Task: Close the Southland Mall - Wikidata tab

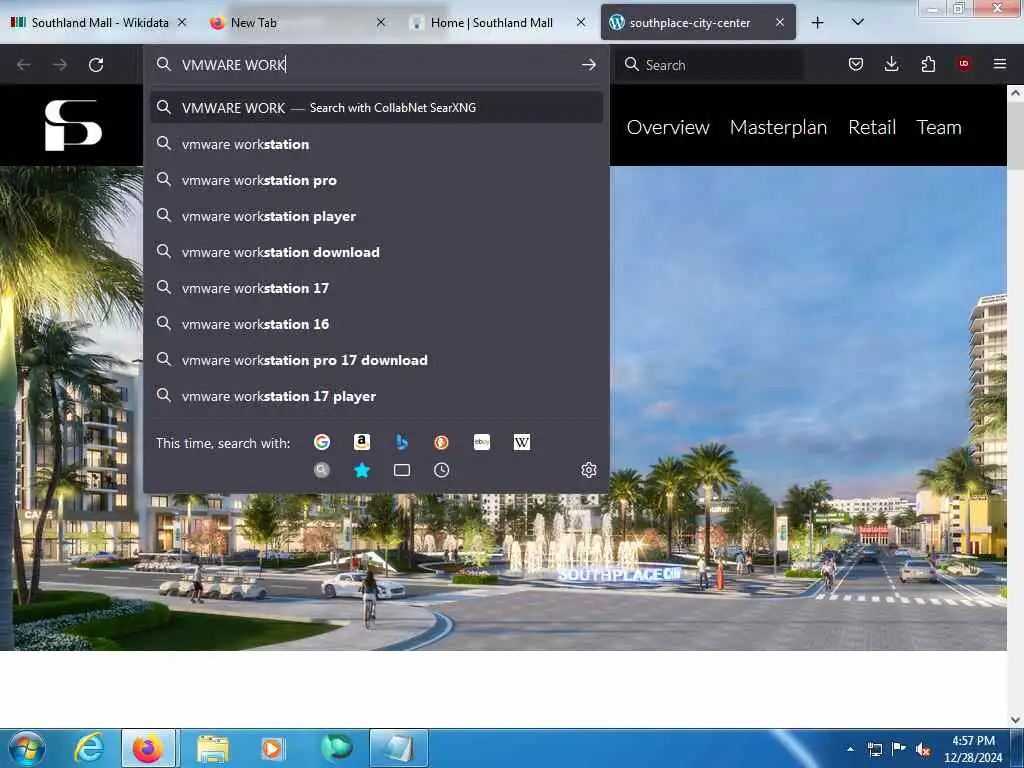Action: click(x=182, y=22)
